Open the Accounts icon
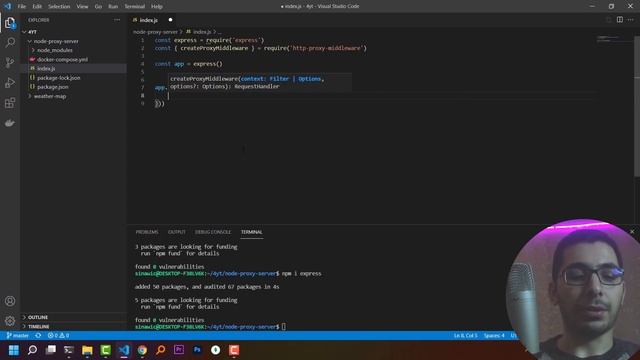 pyautogui.click(x=10, y=301)
